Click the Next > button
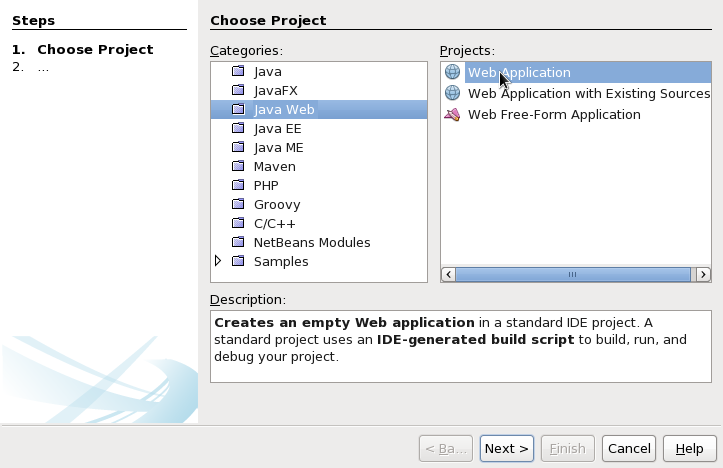This screenshot has width=723, height=468. pos(507,448)
